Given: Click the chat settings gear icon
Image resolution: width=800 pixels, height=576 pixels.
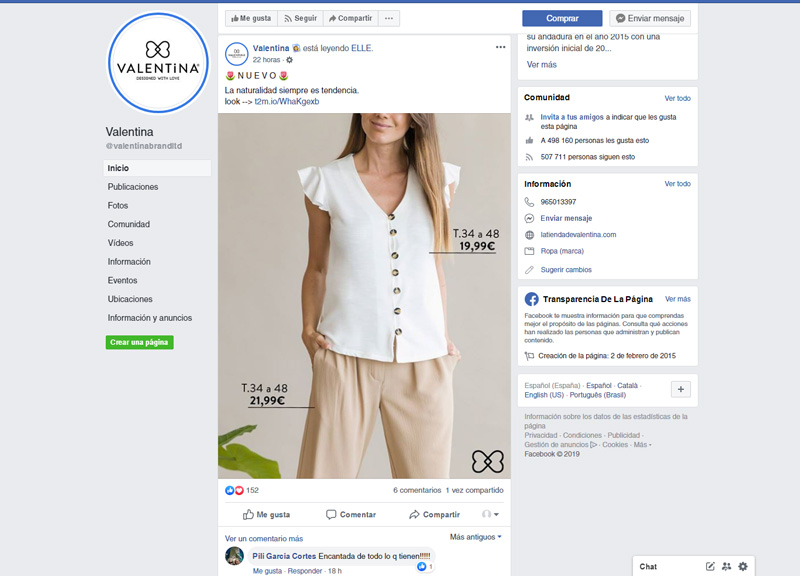Looking at the screenshot, I should click(742, 566).
